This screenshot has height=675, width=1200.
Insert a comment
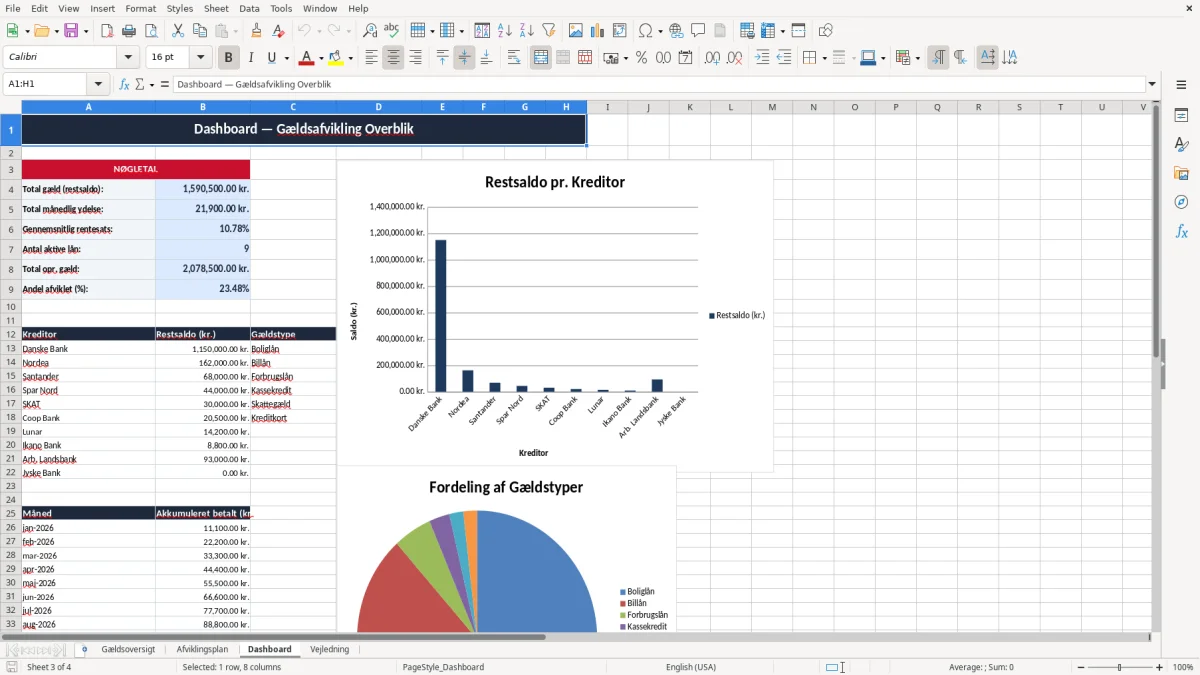pyautogui.click(x=698, y=31)
